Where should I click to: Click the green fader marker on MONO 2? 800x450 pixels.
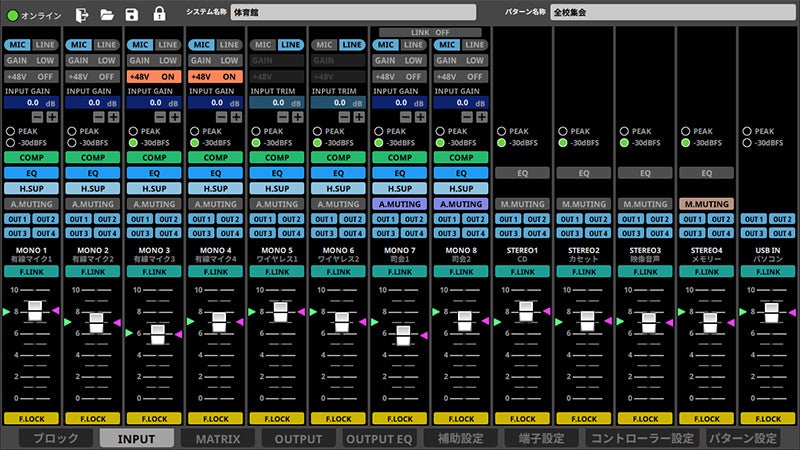(67, 322)
